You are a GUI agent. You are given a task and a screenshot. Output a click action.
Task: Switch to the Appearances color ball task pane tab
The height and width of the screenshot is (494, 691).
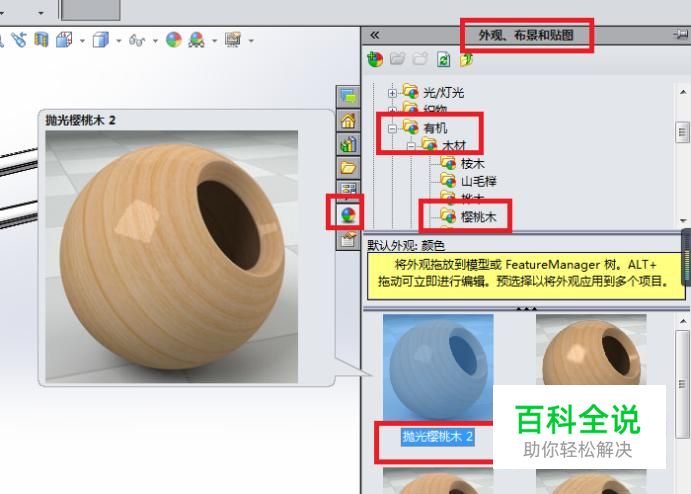pyautogui.click(x=348, y=215)
